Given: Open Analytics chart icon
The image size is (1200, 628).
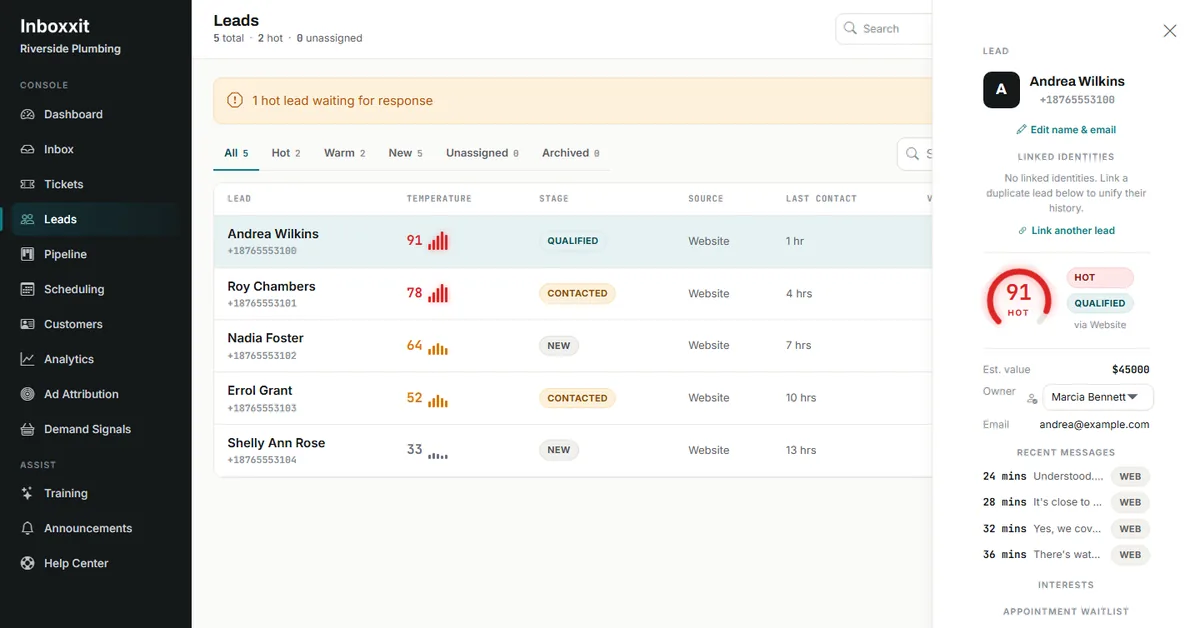Looking at the screenshot, I should (28, 359).
